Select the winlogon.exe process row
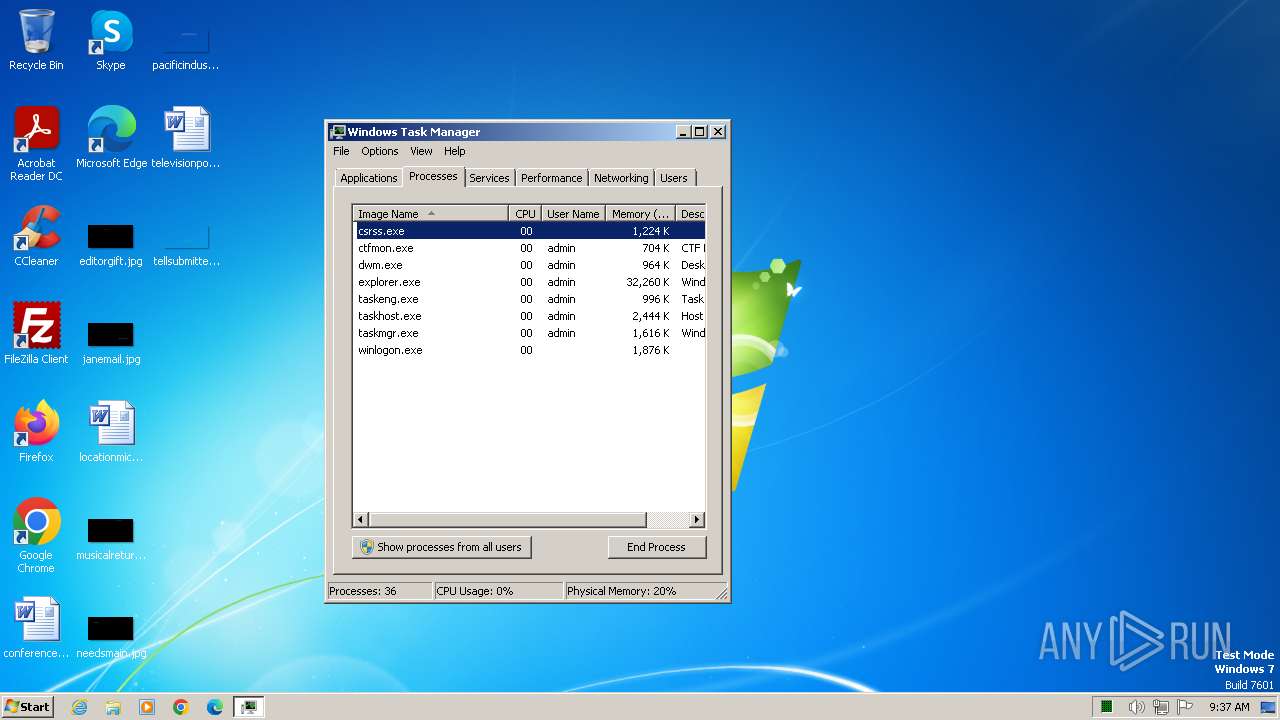 (529, 350)
